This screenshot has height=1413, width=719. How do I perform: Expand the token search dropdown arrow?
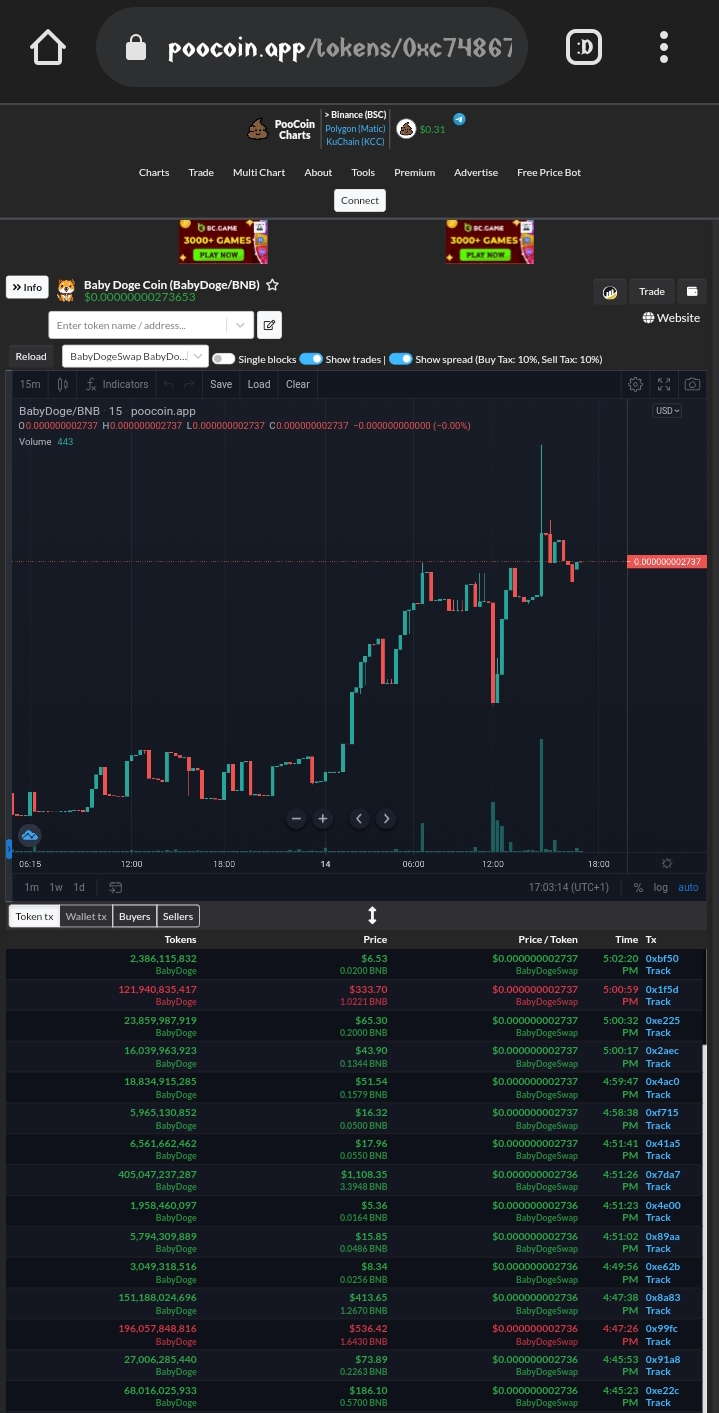coord(239,325)
